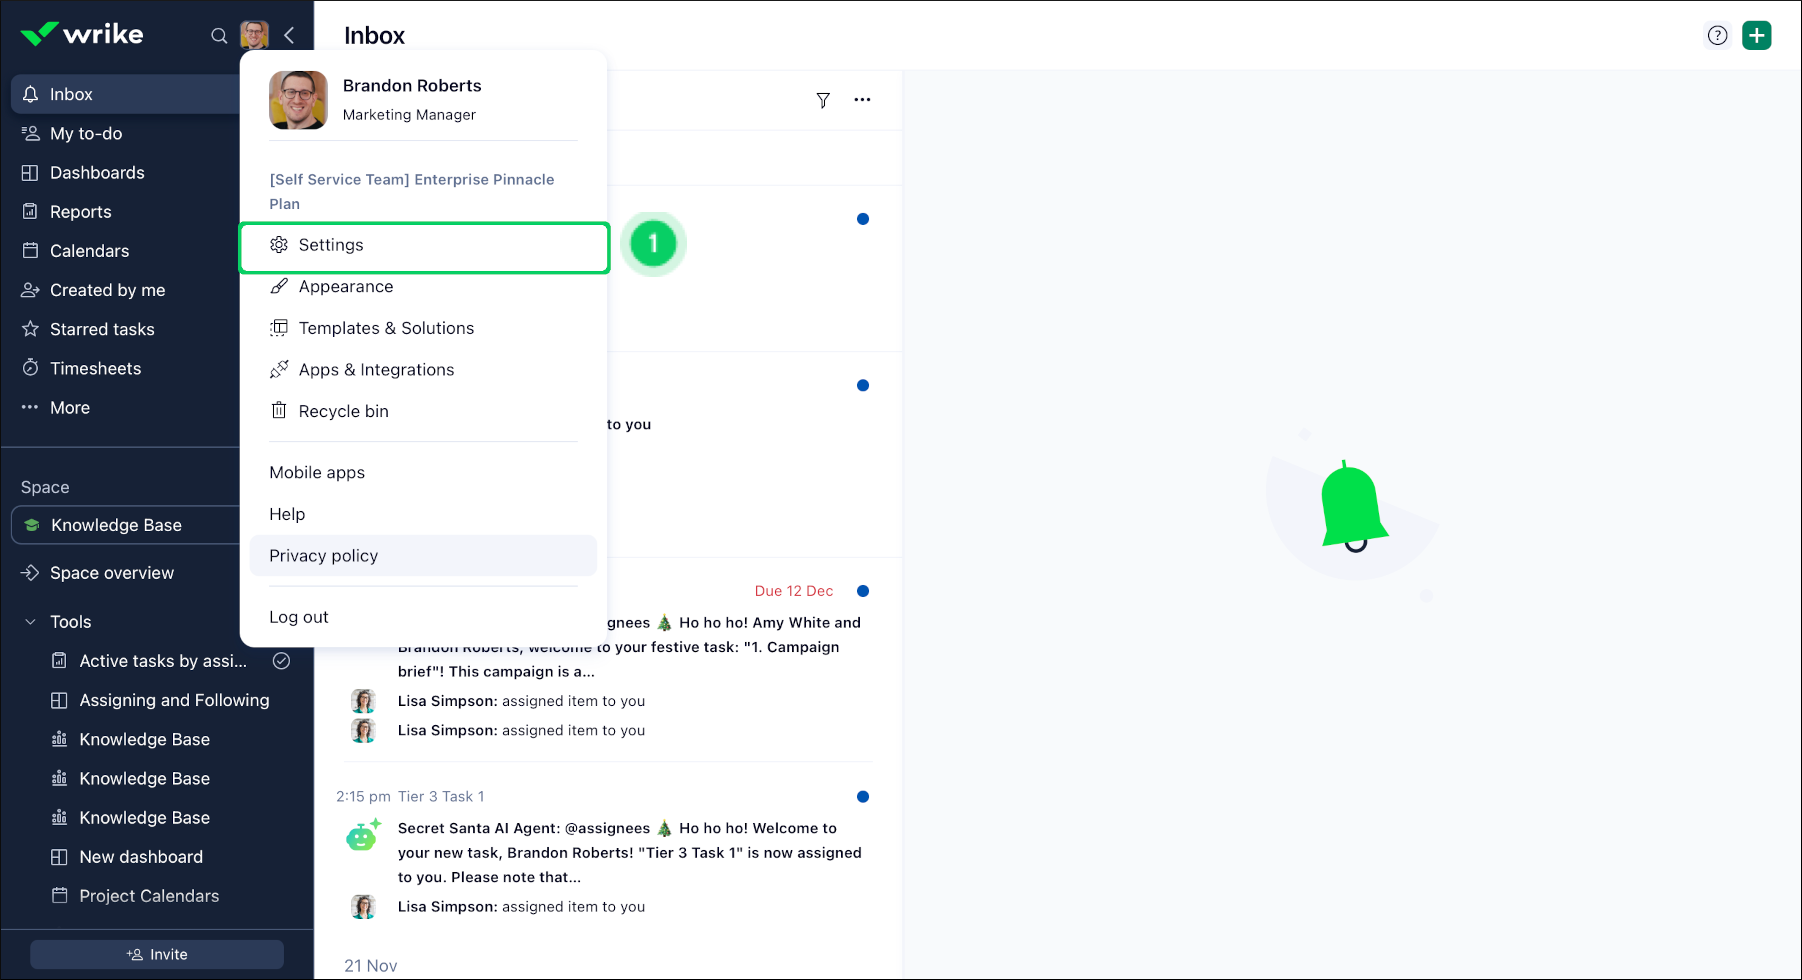The height and width of the screenshot is (980, 1802).
Task: Click the green plus create button
Action: pyautogui.click(x=1756, y=36)
